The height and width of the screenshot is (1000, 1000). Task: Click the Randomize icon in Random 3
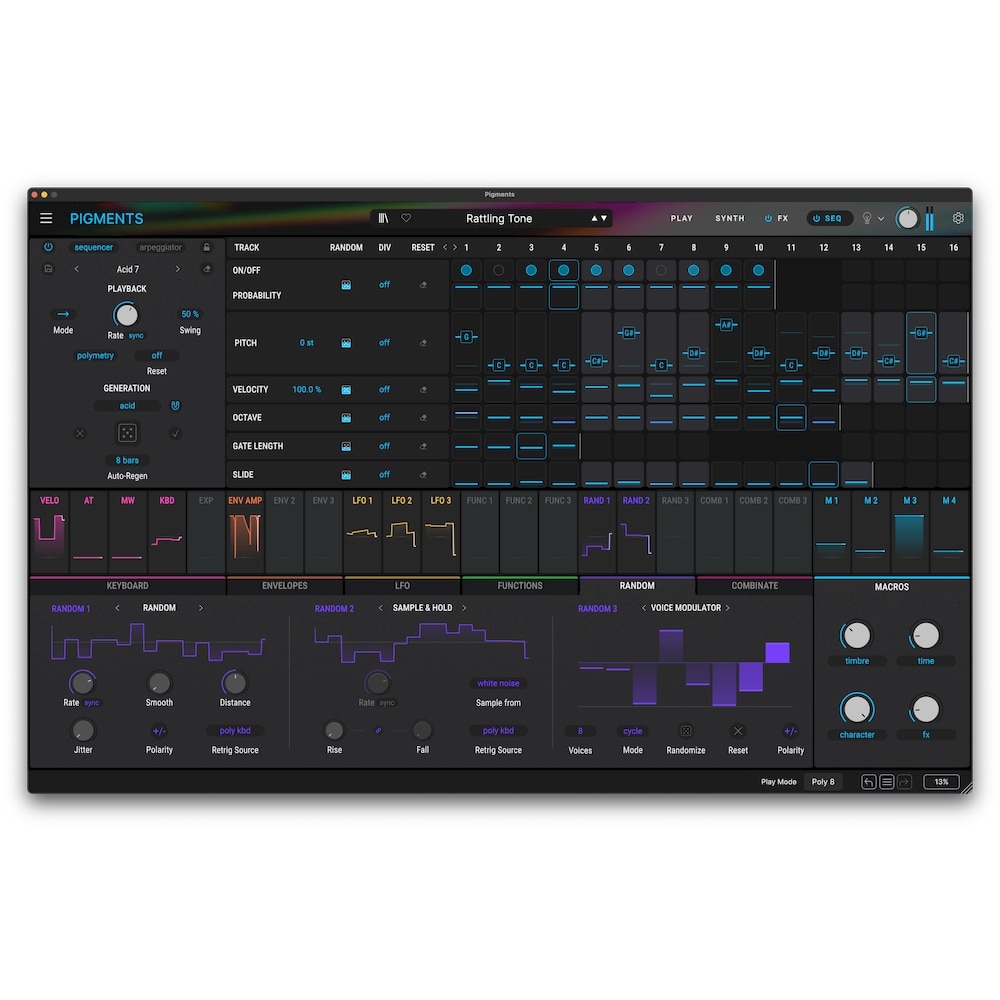point(685,731)
